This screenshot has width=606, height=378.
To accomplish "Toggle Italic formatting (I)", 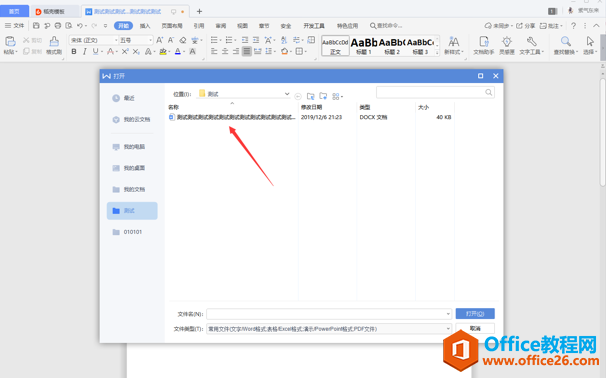I will pyautogui.click(x=84, y=51).
